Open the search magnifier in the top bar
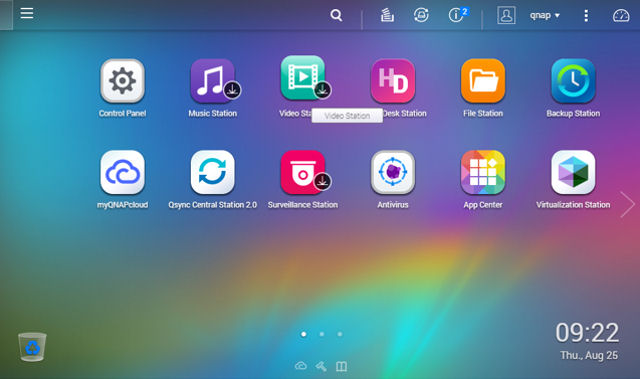The height and width of the screenshot is (379, 640). point(336,16)
